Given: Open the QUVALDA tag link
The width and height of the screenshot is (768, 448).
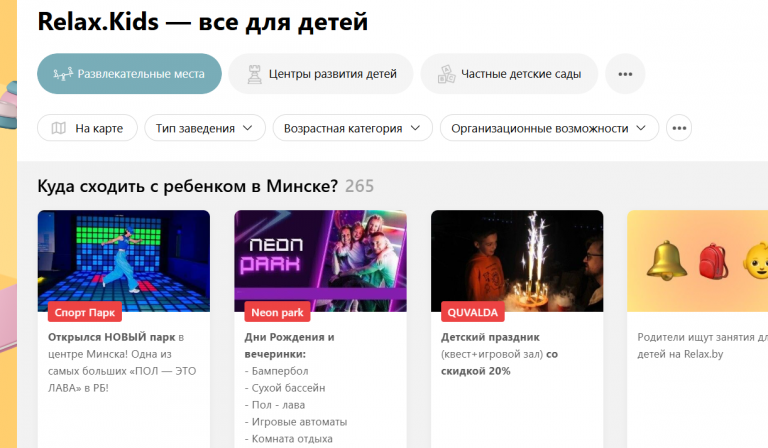Looking at the screenshot, I should tap(473, 312).
